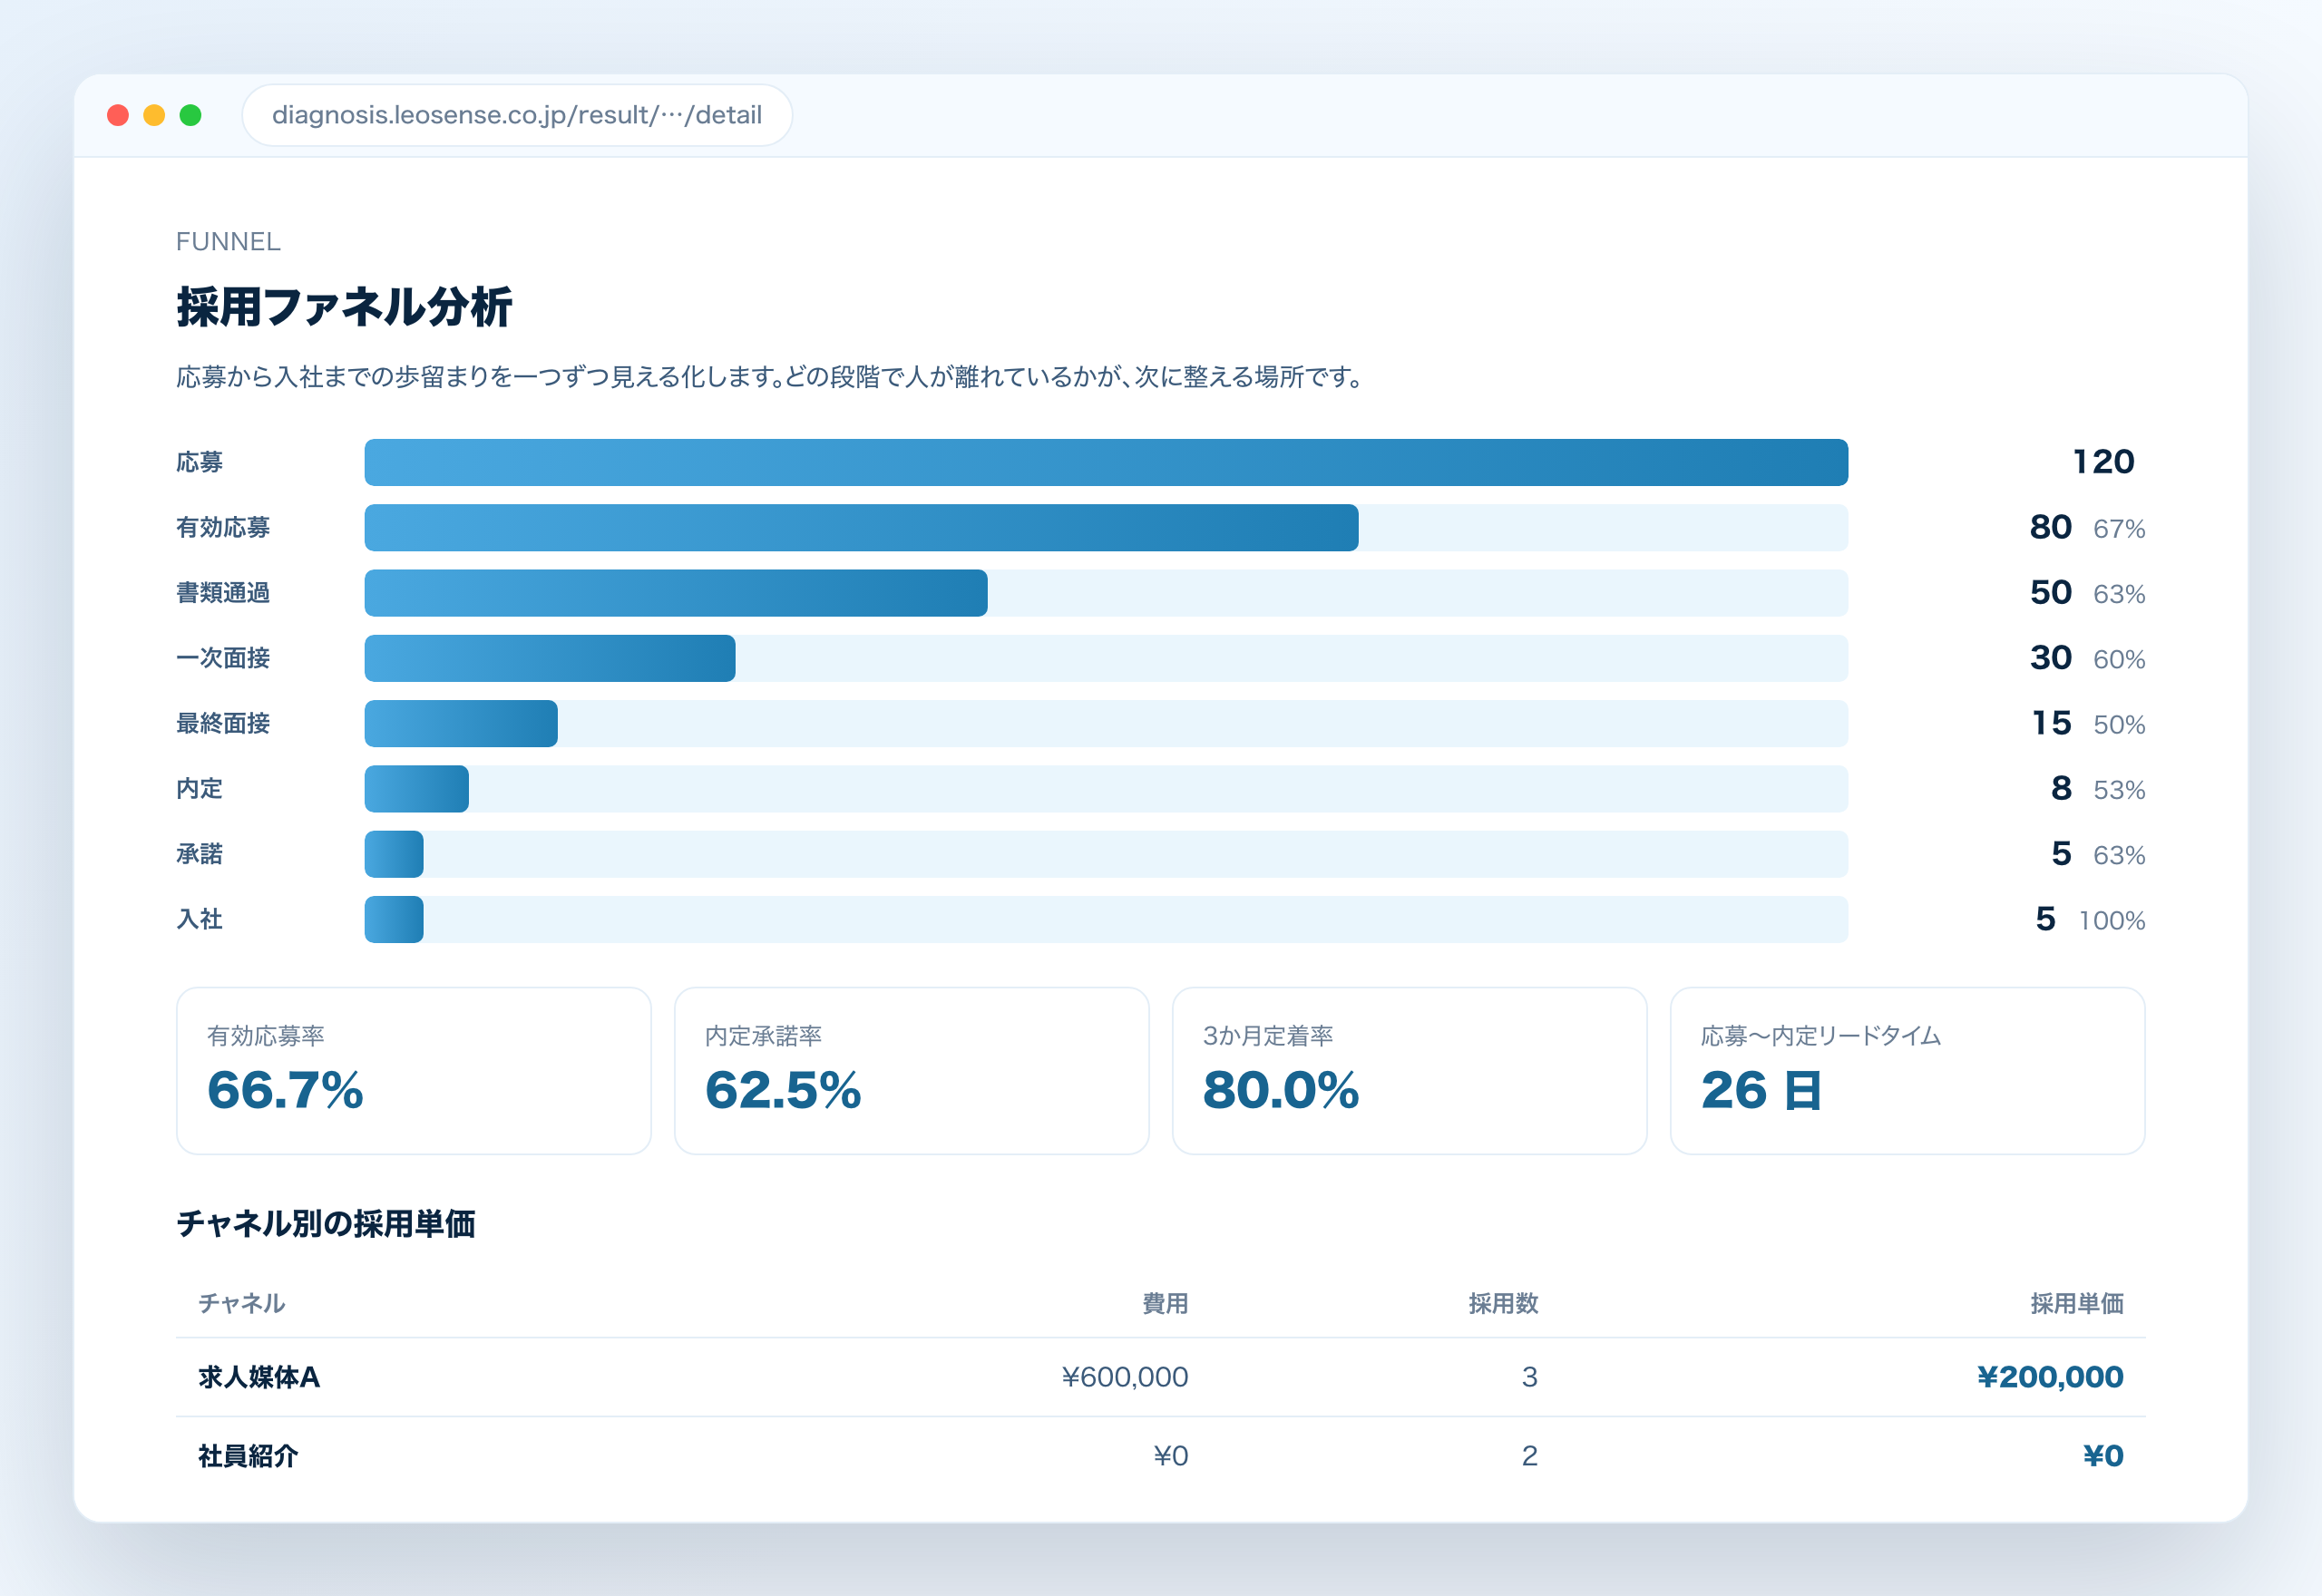
Task: Click the 50% conversion value
Action: point(2119,725)
